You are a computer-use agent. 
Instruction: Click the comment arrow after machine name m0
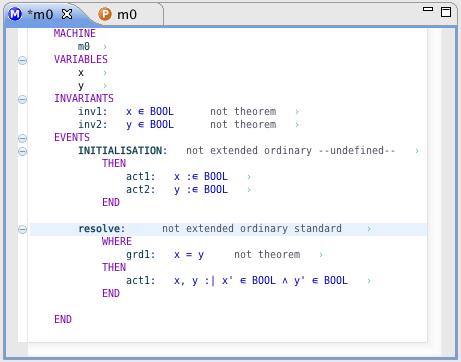point(105,47)
